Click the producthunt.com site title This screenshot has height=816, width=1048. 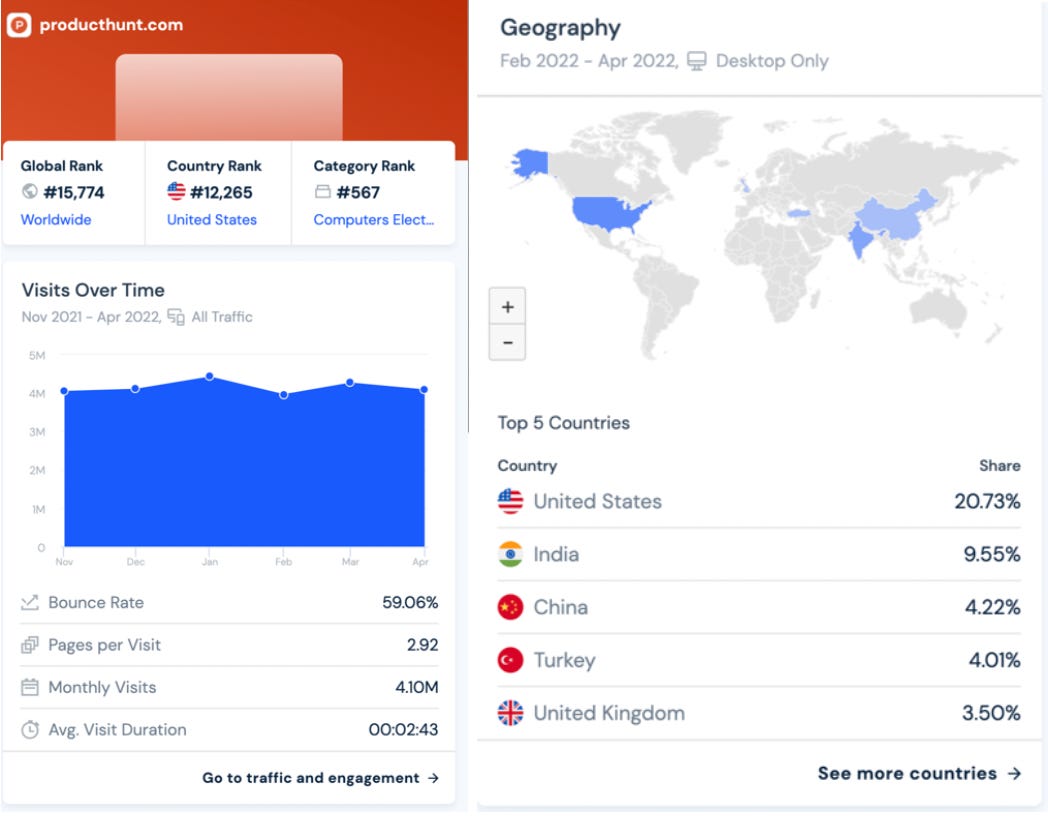111,25
